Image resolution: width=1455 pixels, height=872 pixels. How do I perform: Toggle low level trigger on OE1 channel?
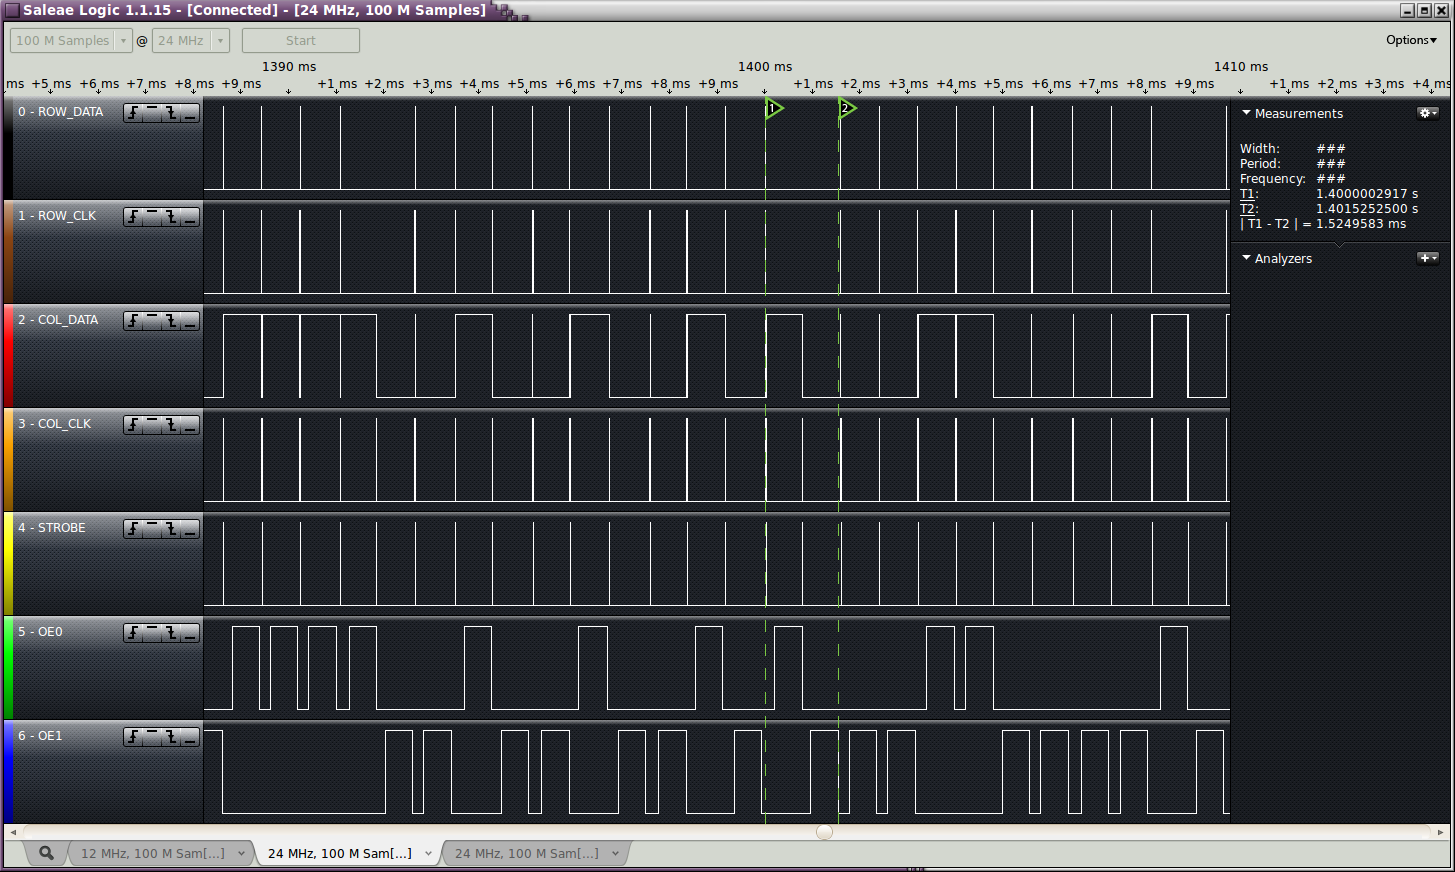coord(190,737)
